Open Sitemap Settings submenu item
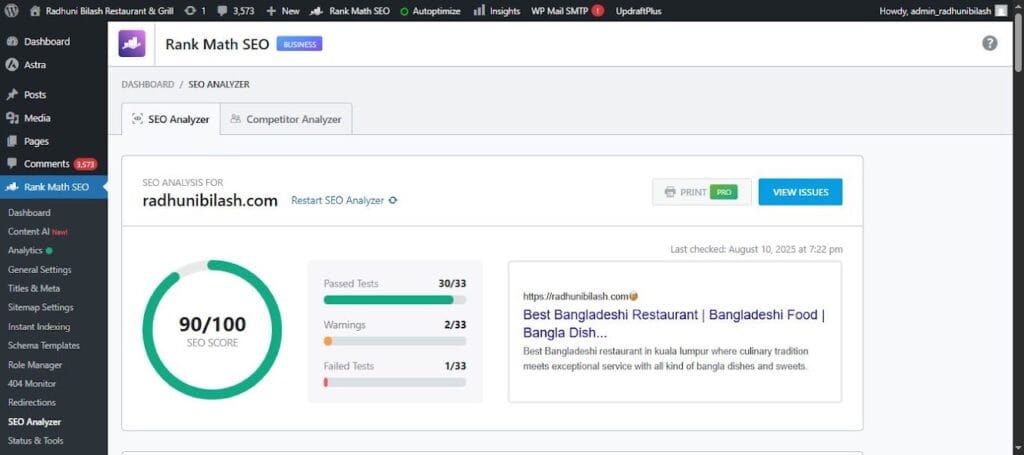 [40, 307]
